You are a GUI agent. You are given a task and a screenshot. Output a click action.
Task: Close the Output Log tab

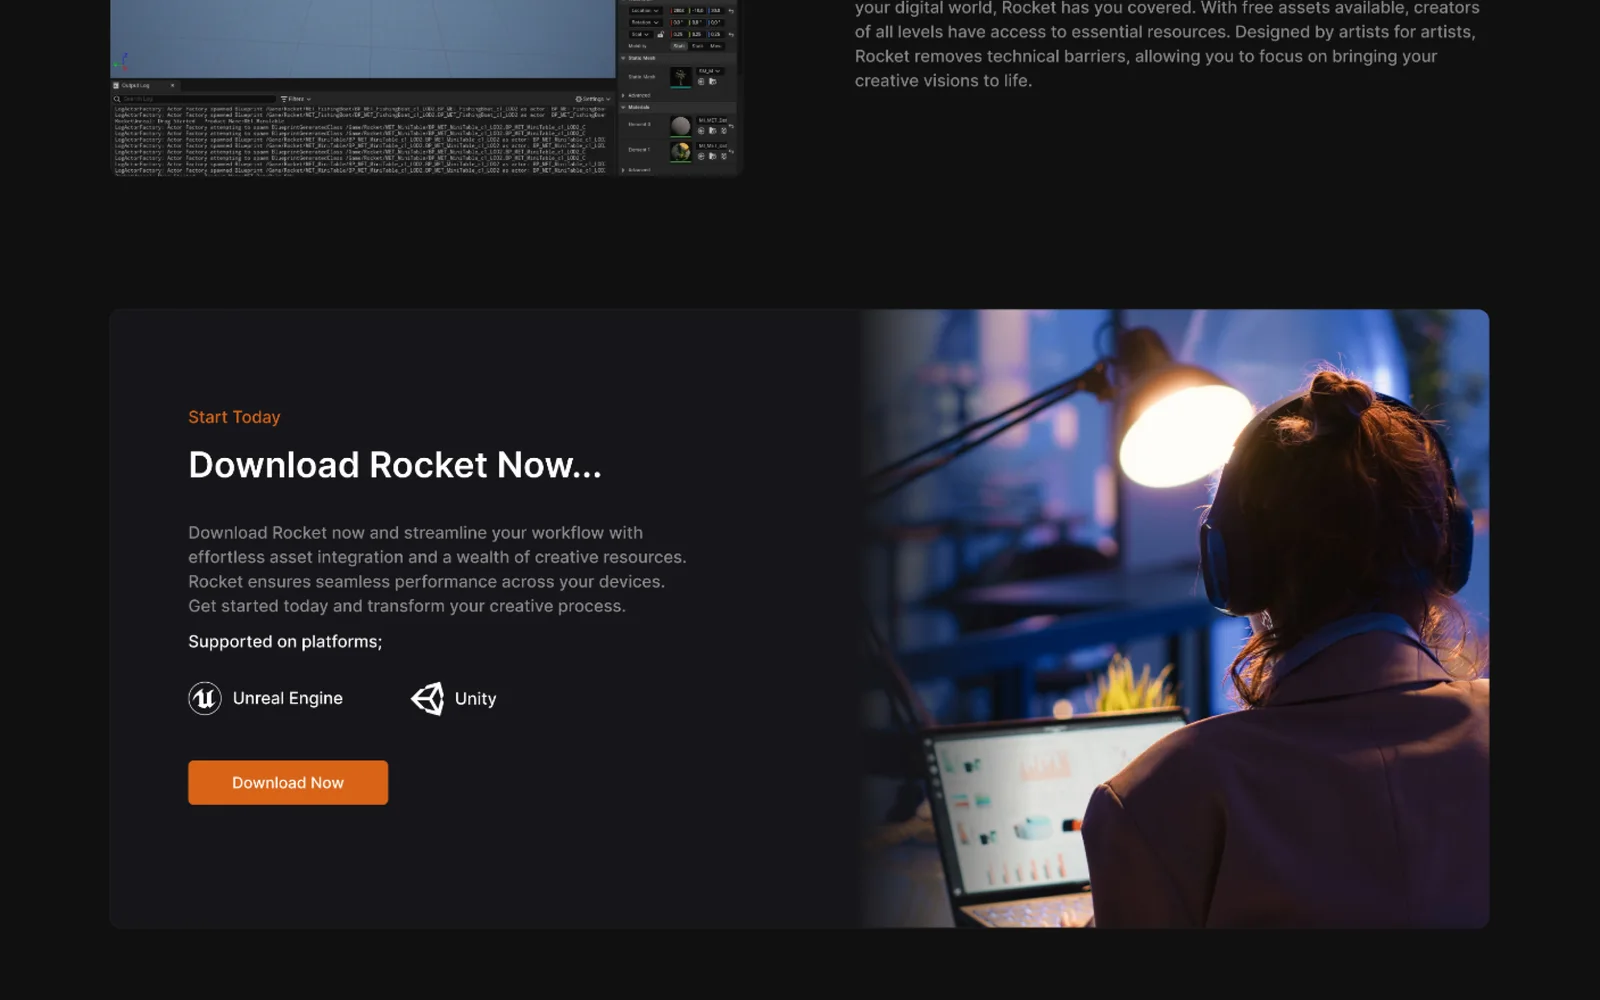[x=172, y=85]
